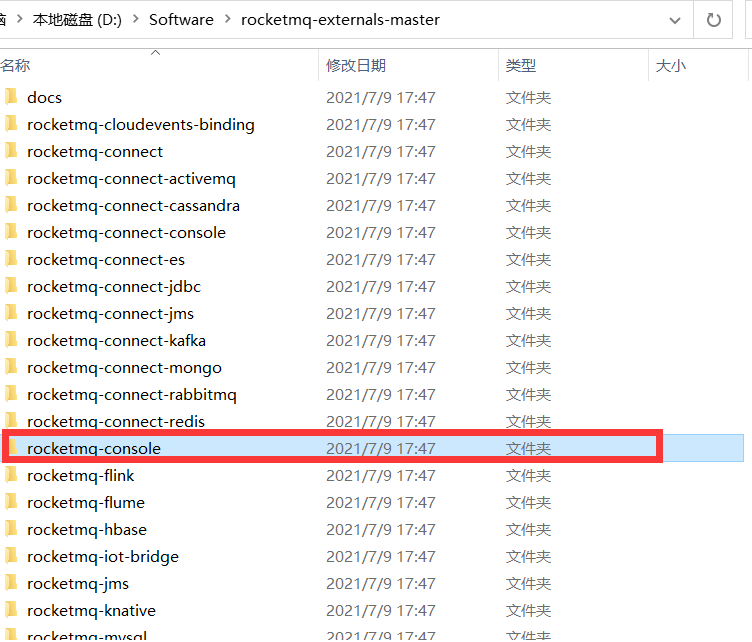Click the rocketmq-connect-kafka folder icon

tap(11, 339)
